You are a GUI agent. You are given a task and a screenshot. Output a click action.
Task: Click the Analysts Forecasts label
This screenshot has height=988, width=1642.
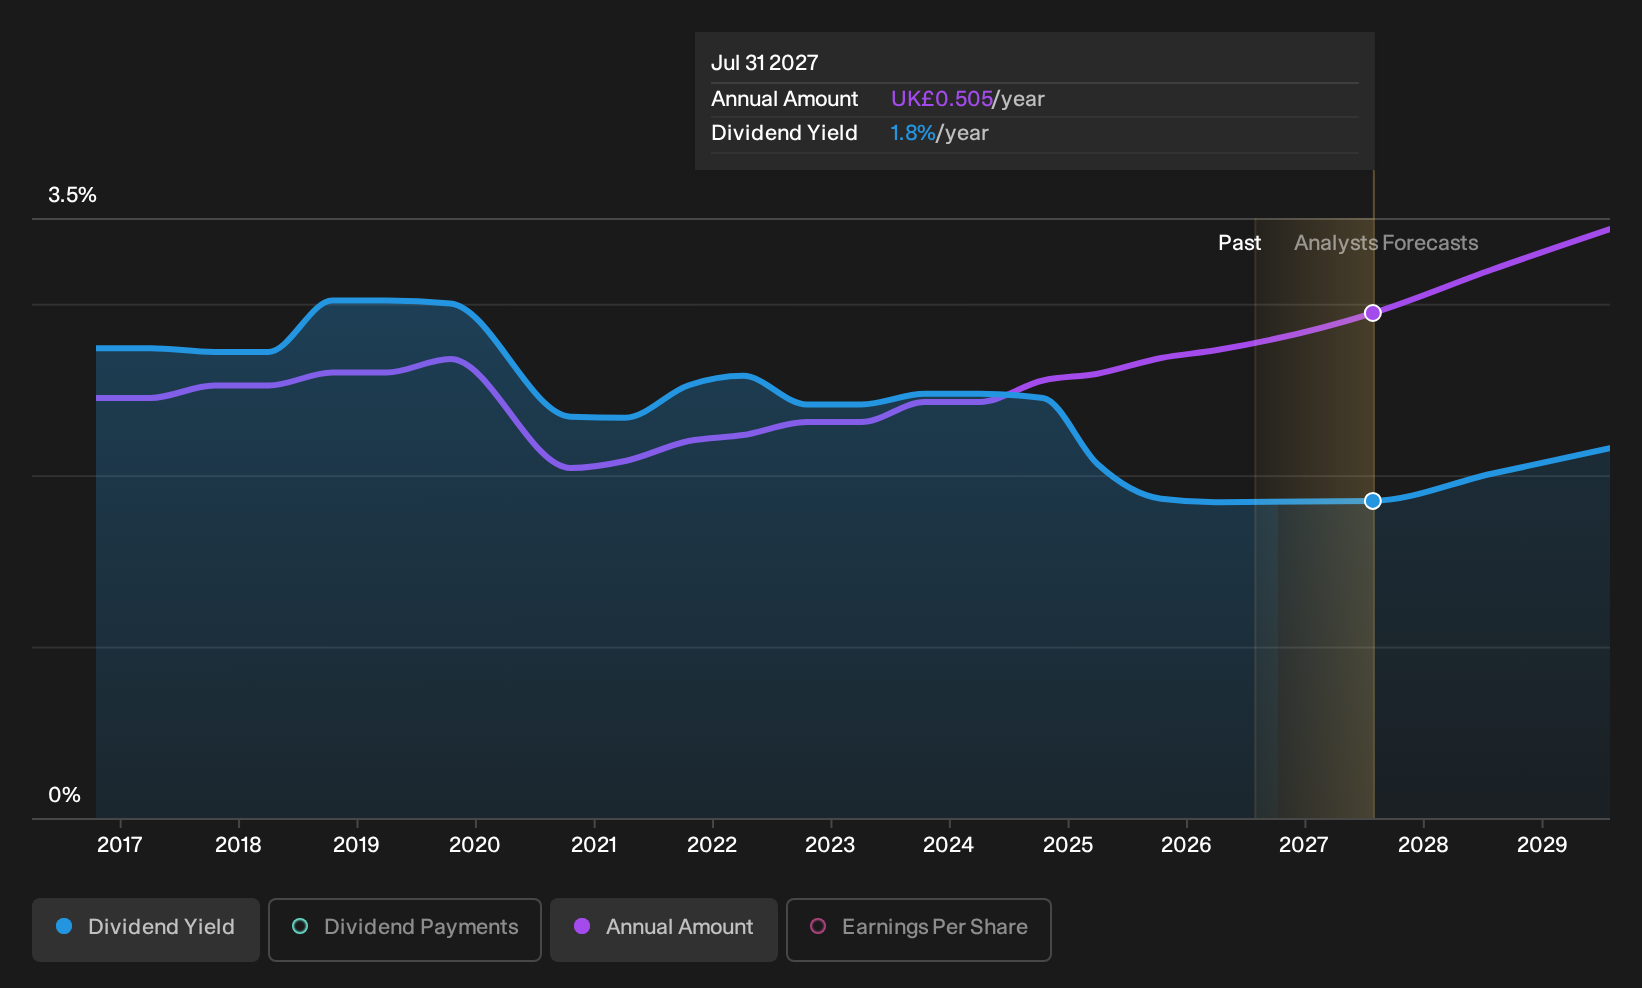click(x=1386, y=243)
